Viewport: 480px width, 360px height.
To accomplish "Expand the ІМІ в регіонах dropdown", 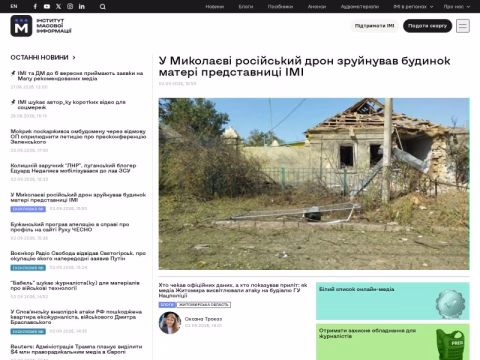I will (413, 7).
